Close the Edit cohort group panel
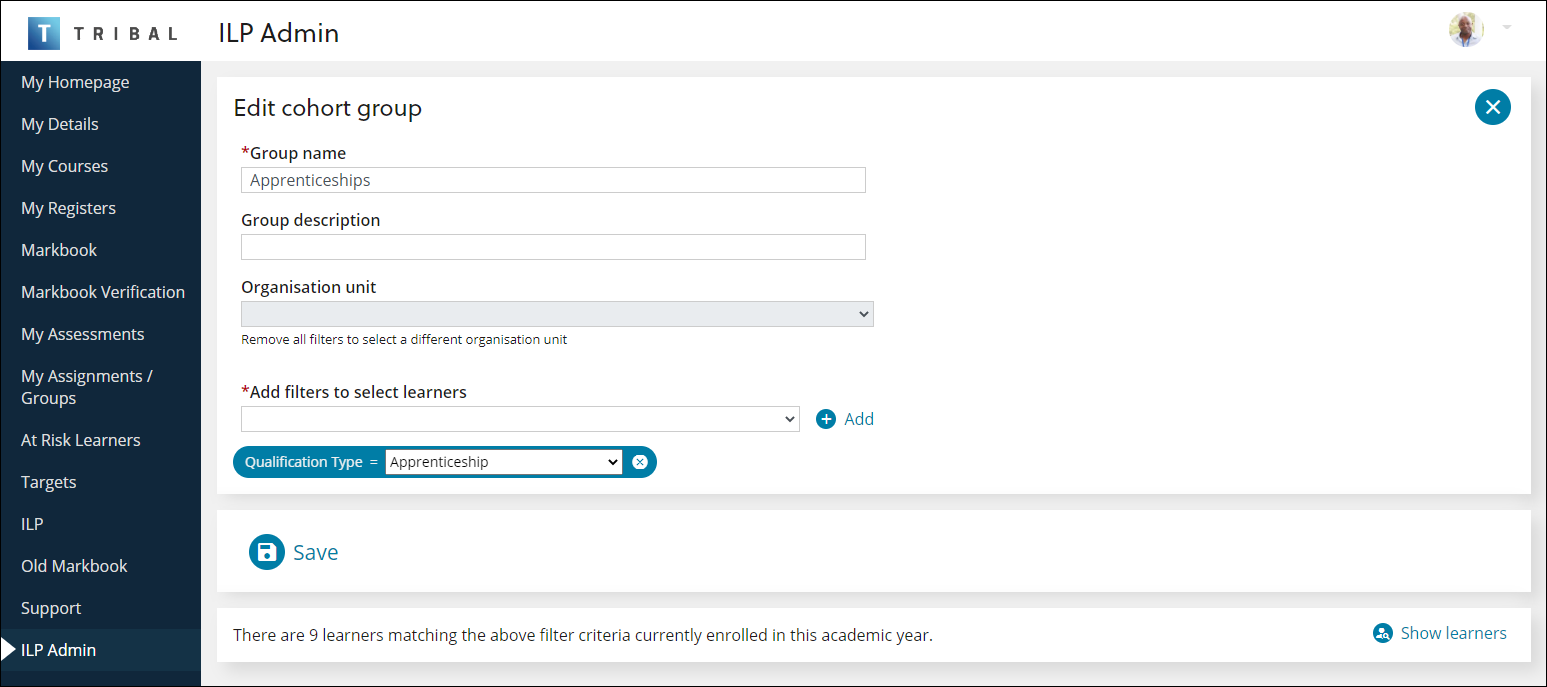Screen dimensions: 1547x687 1492,107
